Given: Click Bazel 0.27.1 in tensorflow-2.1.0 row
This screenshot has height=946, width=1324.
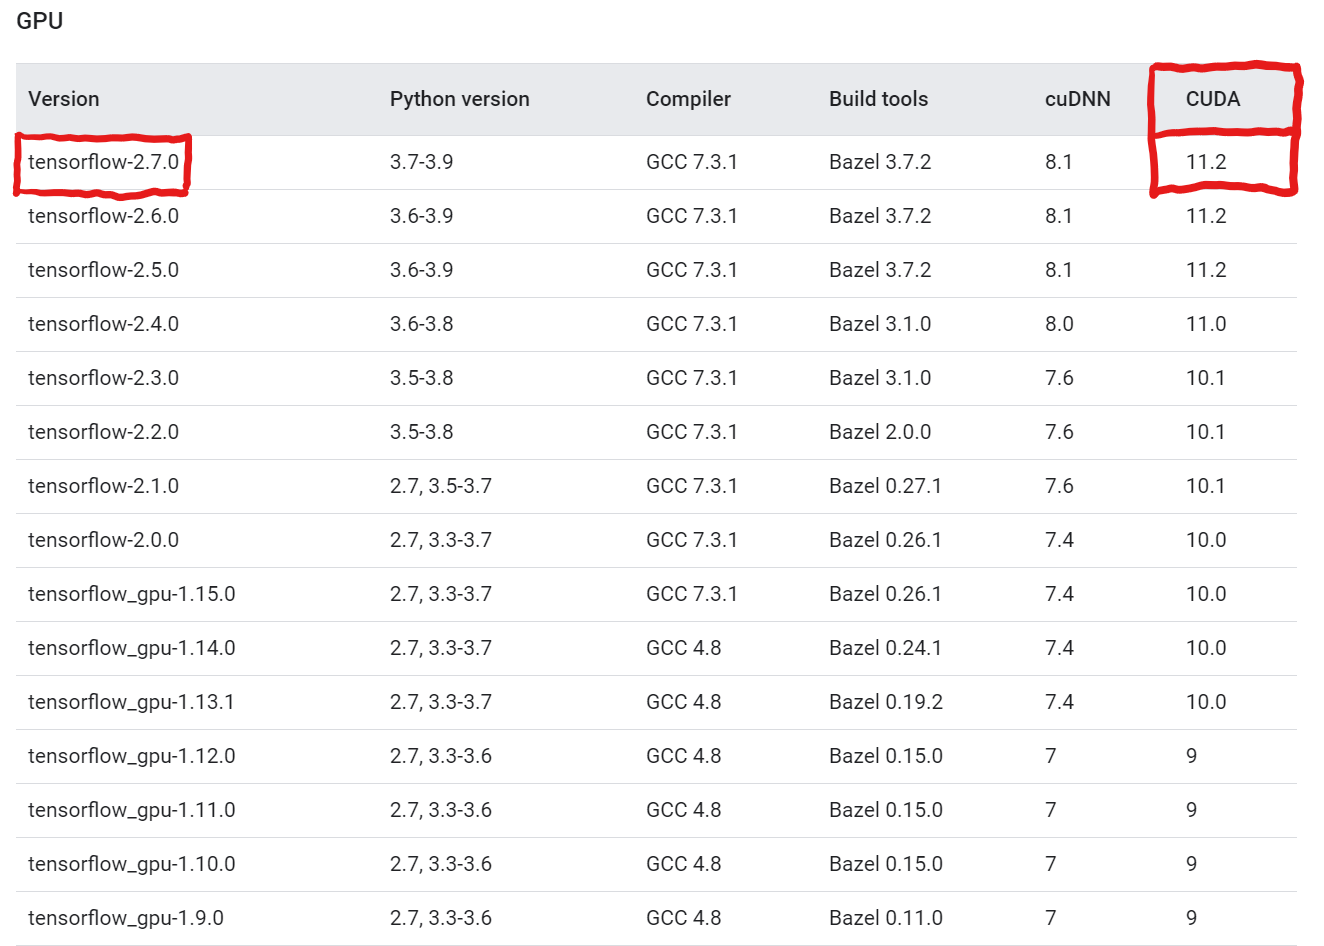Looking at the screenshot, I should point(886,486).
